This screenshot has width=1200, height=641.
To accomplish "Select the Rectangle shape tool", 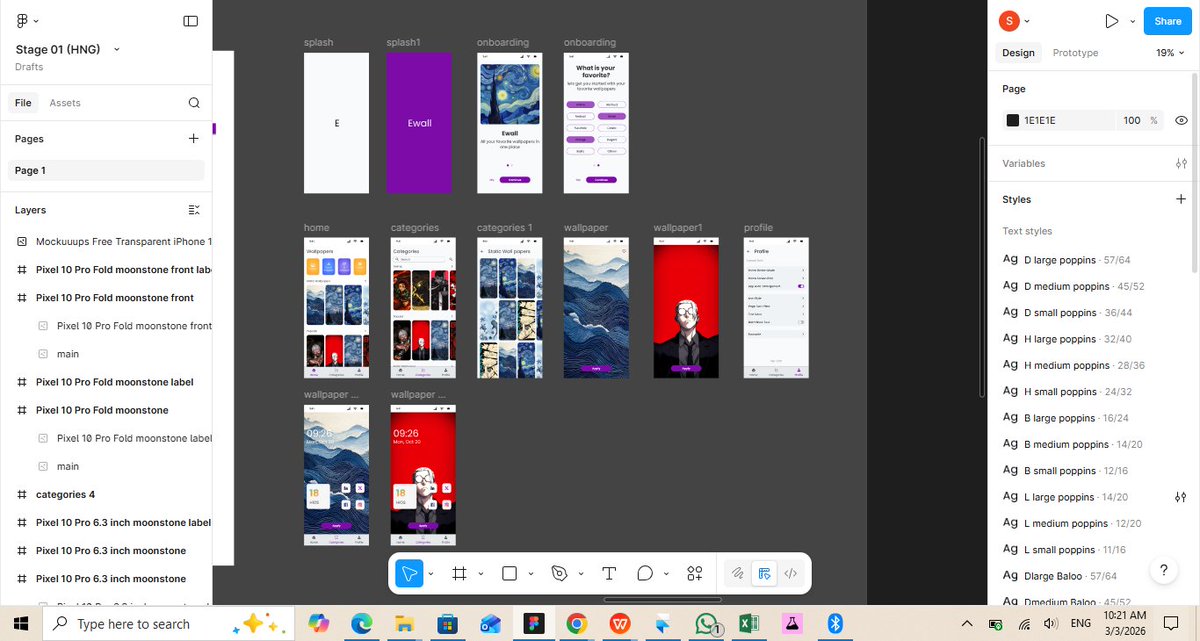I will pyautogui.click(x=509, y=573).
